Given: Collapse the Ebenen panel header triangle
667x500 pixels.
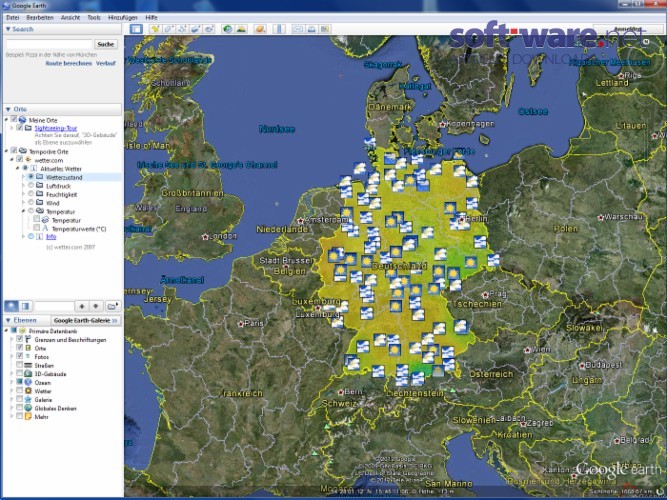Looking at the screenshot, I should tap(8, 320).
